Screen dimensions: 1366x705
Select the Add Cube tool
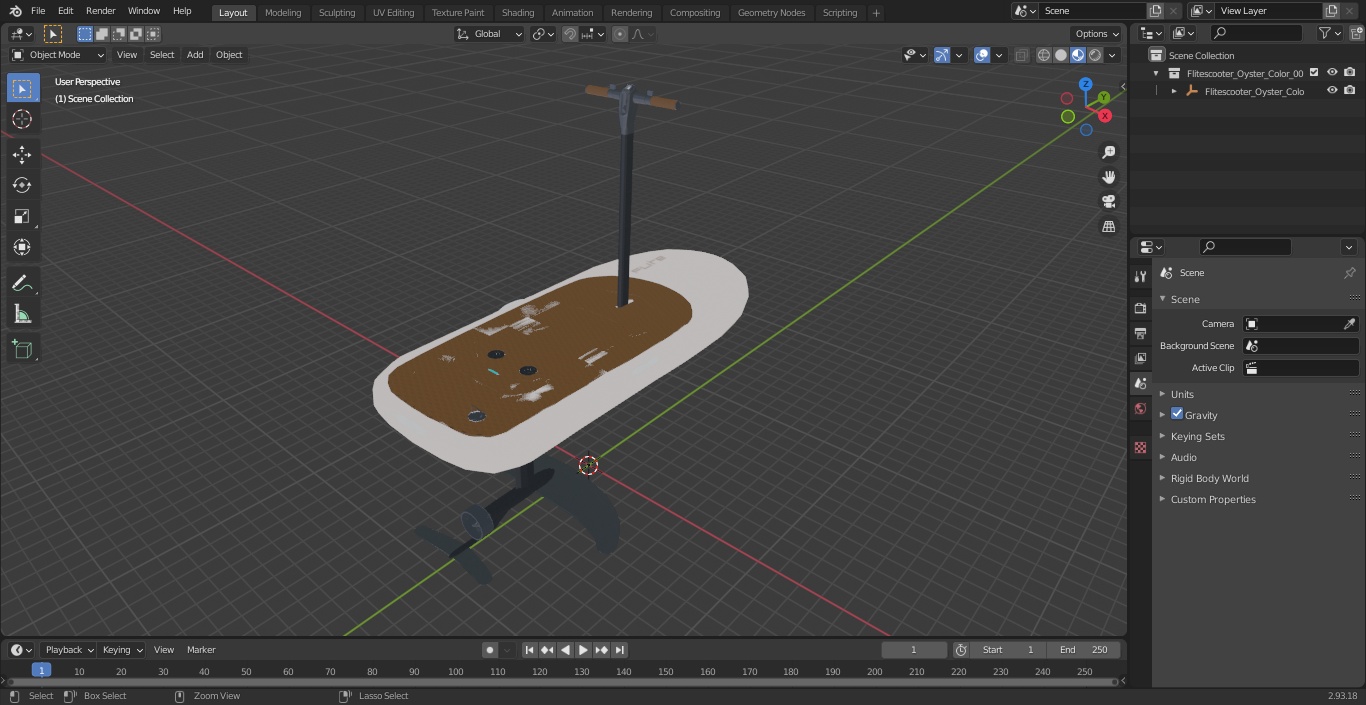tap(22, 349)
